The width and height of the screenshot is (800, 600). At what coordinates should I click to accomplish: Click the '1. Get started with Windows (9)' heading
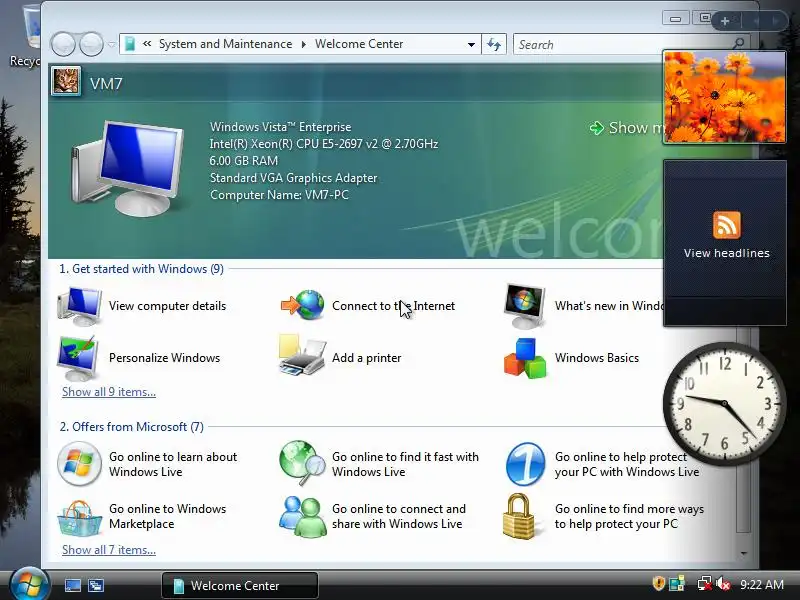click(141, 269)
